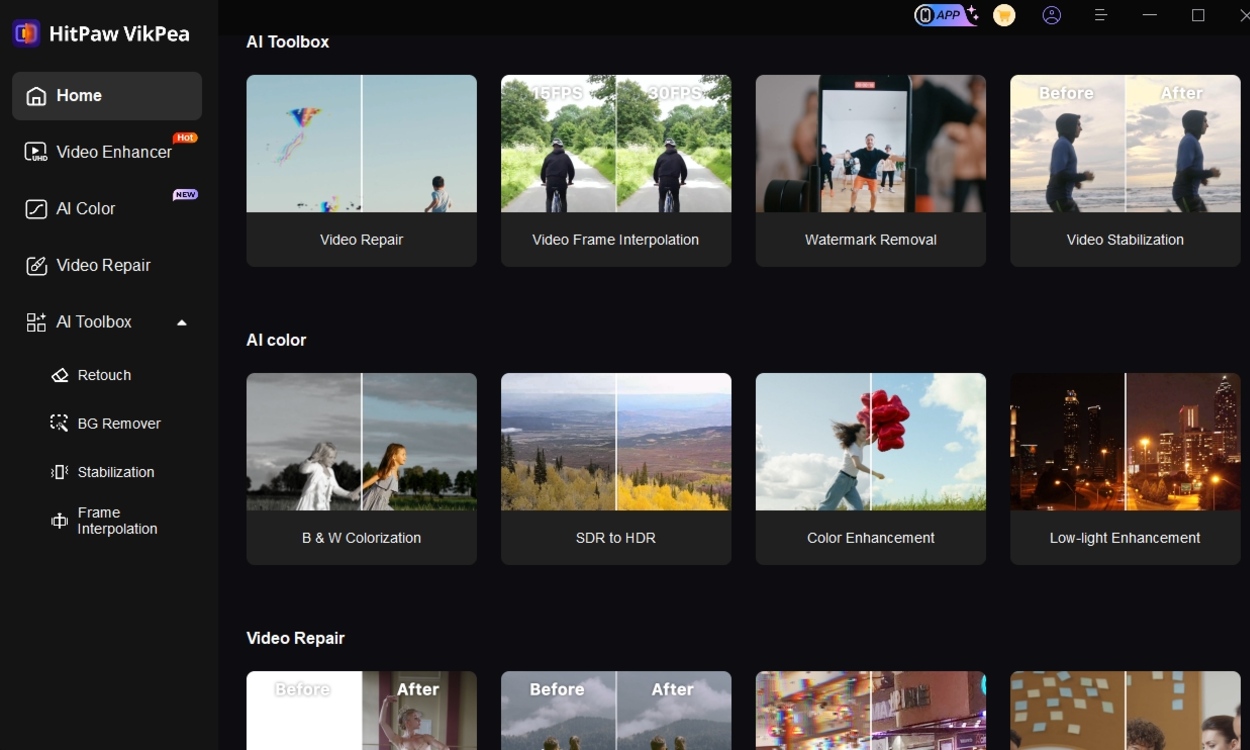This screenshot has height=750, width=1250.
Task: Click the Stabilization icon
Action: pyautogui.click(x=60, y=472)
